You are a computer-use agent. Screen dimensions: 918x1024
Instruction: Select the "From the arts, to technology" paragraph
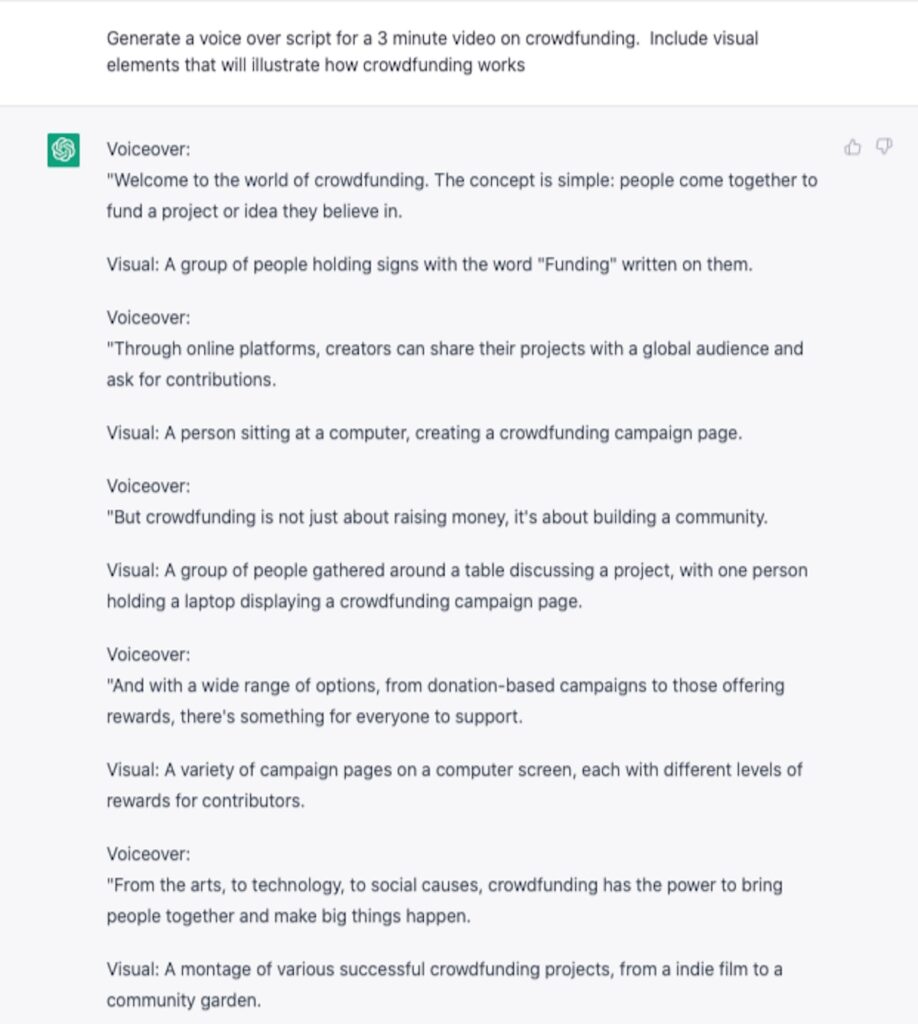point(444,900)
